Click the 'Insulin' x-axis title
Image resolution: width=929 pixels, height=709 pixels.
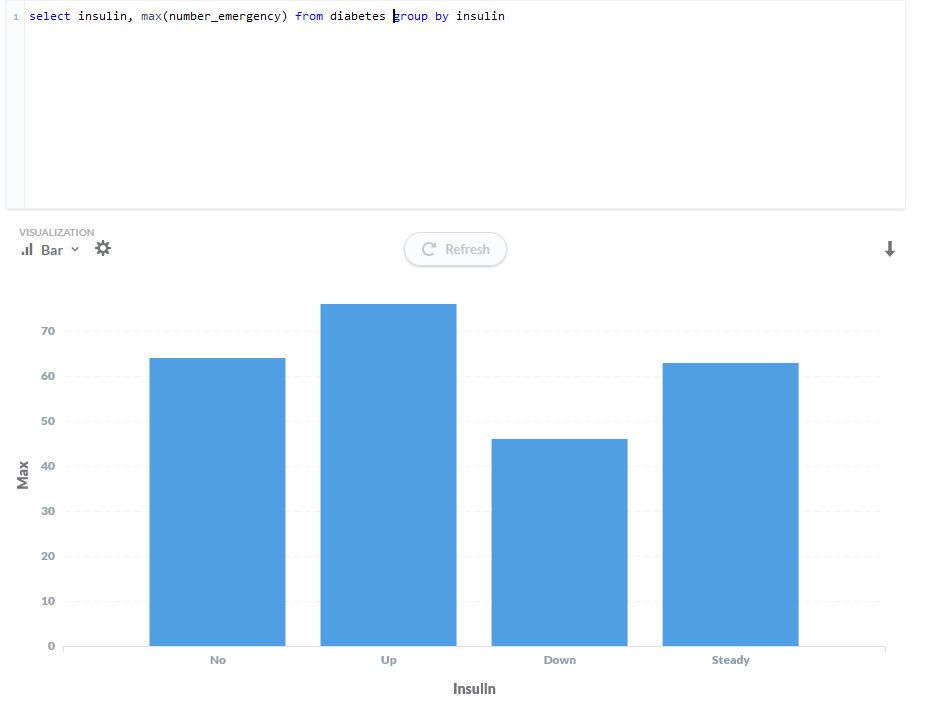[474, 689]
